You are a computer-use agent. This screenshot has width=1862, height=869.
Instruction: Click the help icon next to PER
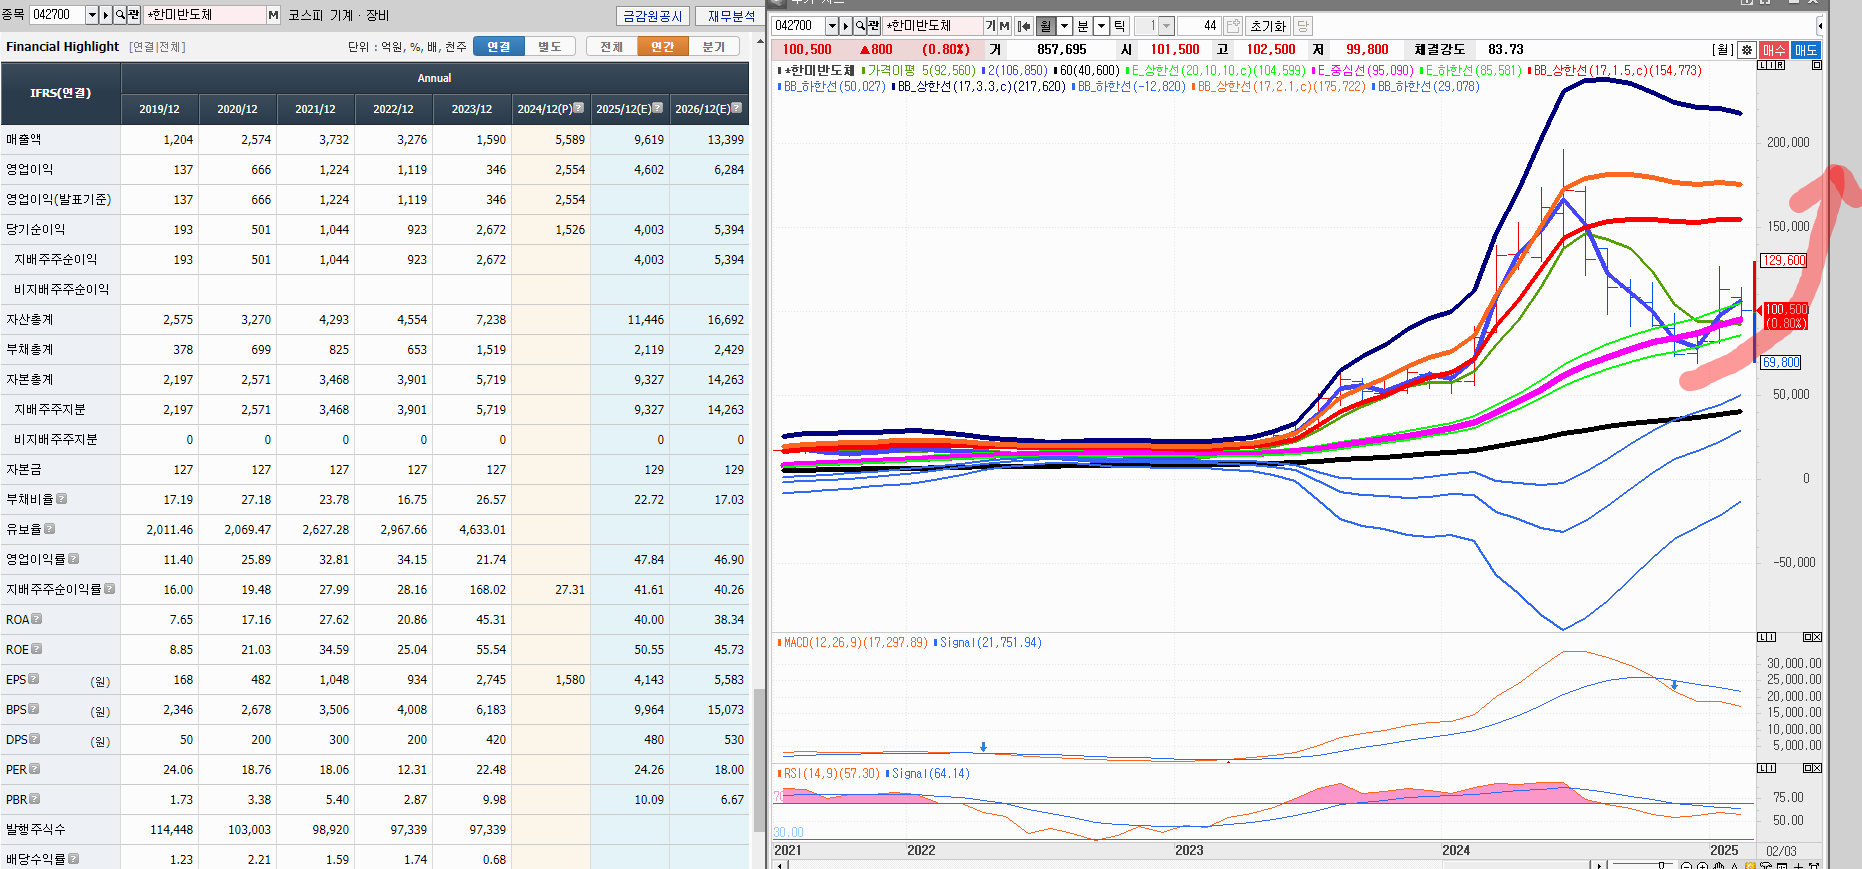point(35,769)
